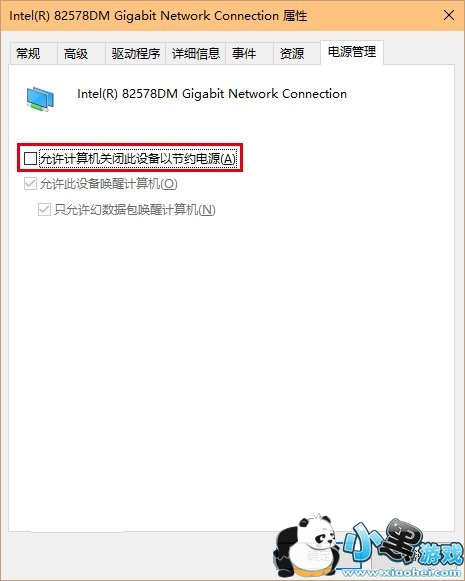Select the 电源管理 tab
465x581 pixels.
[352, 52]
